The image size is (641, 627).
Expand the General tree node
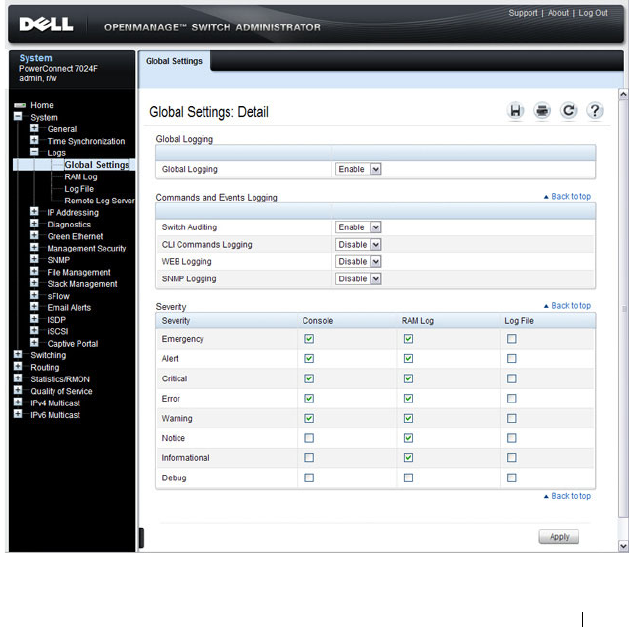34,128
